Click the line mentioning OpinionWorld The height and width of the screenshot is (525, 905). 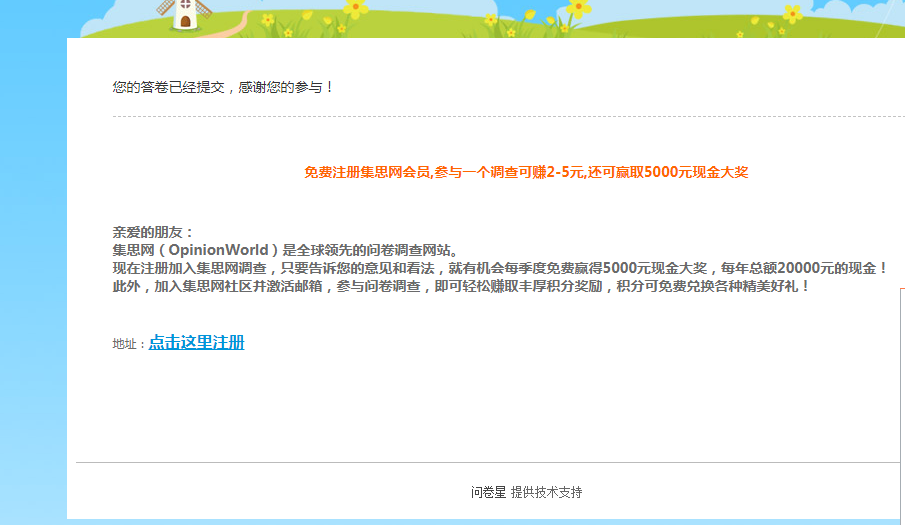285,250
